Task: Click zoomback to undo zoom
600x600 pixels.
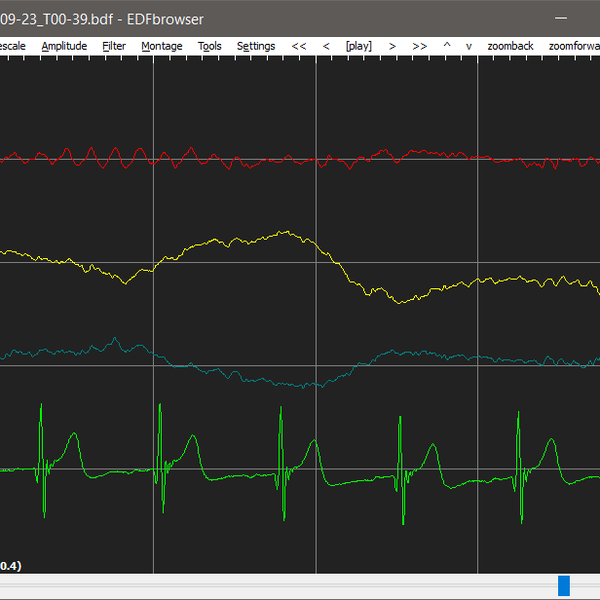Action: click(x=510, y=46)
